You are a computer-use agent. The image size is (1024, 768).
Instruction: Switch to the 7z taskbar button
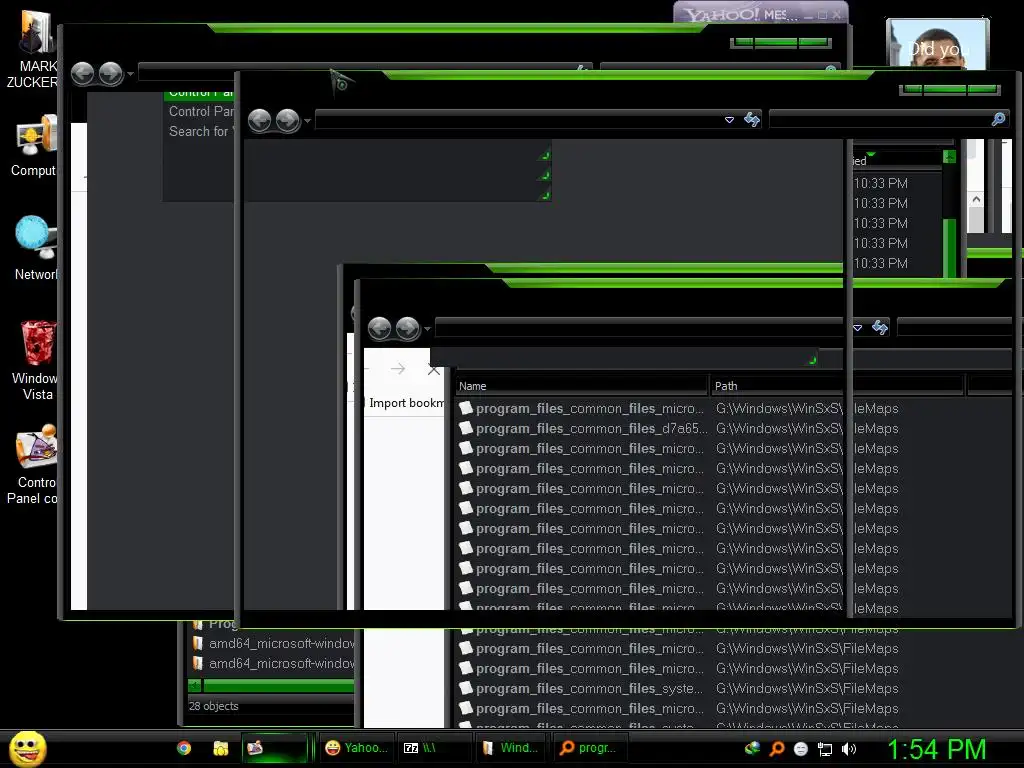coord(435,748)
